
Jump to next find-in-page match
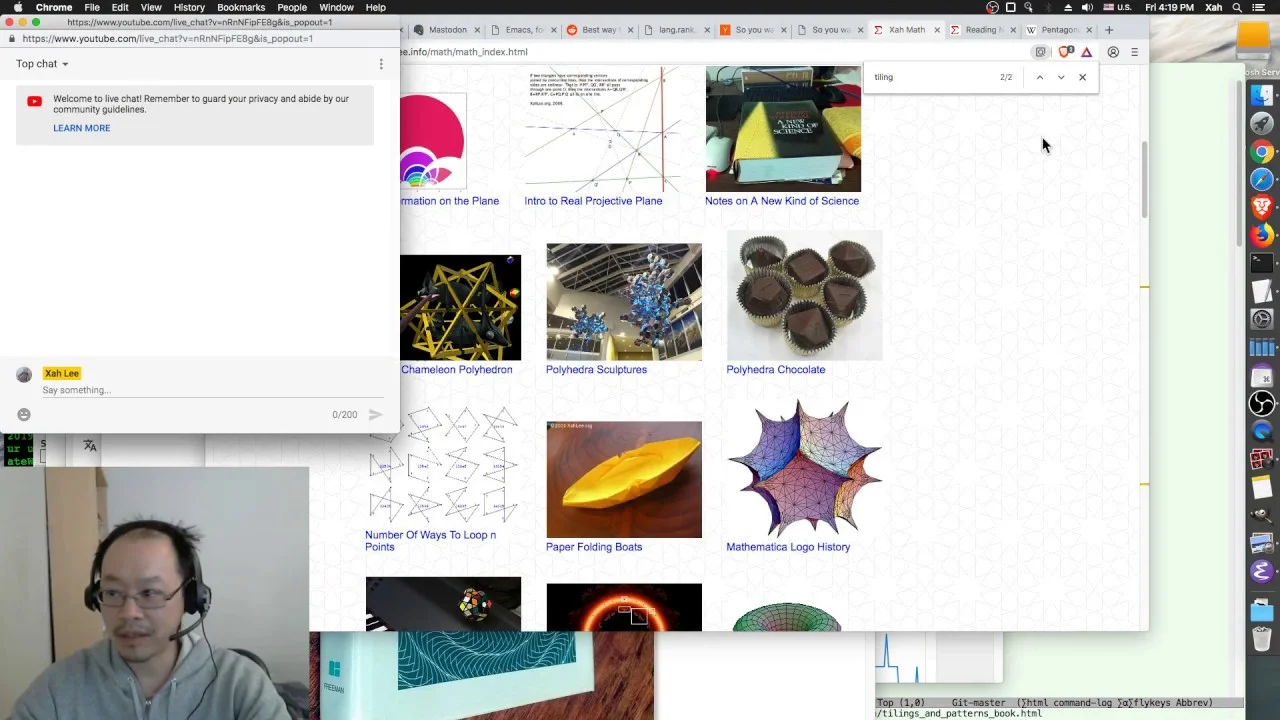point(1061,77)
